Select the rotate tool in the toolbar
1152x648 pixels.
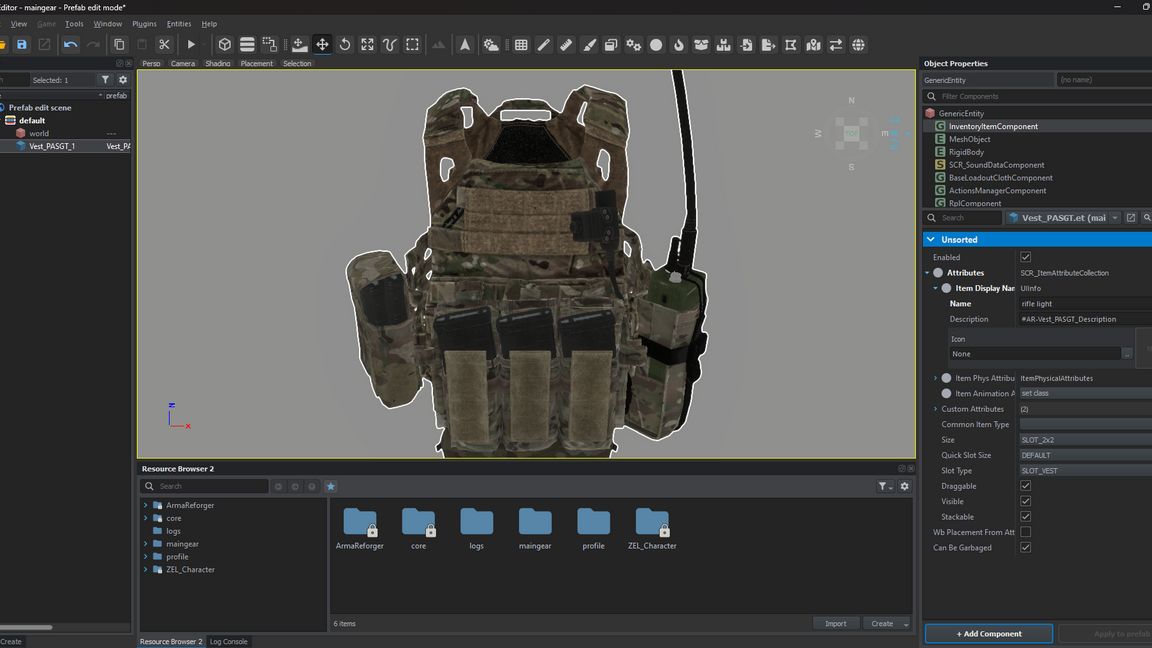point(345,45)
